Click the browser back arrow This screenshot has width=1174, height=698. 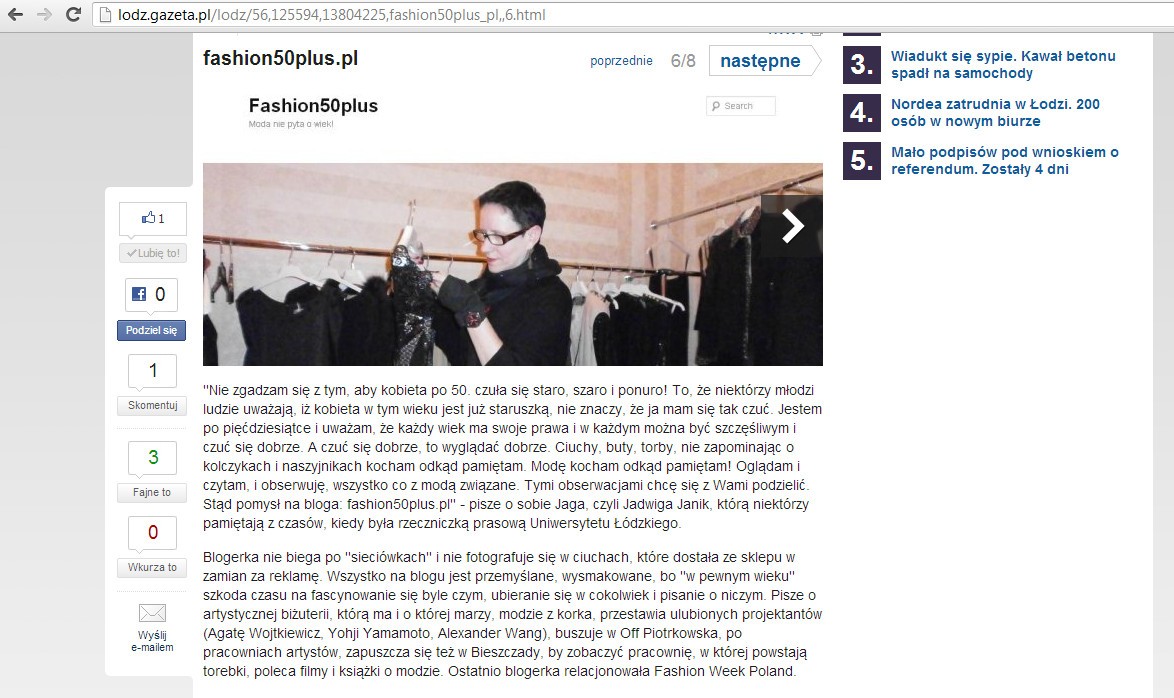[x=15, y=14]
